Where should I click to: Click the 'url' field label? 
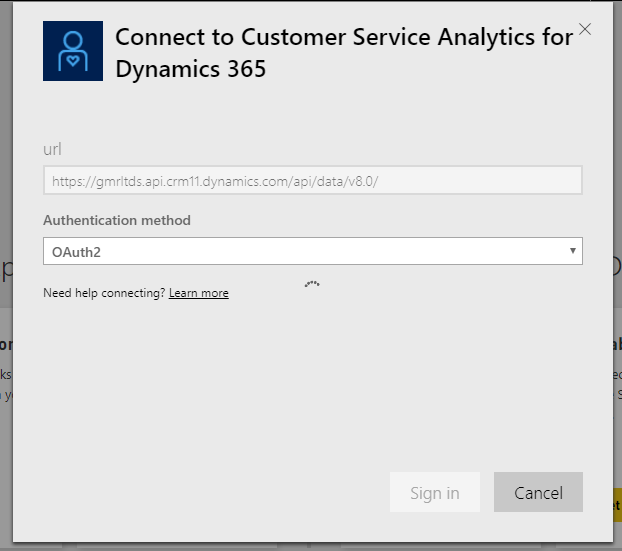(53, 149)
